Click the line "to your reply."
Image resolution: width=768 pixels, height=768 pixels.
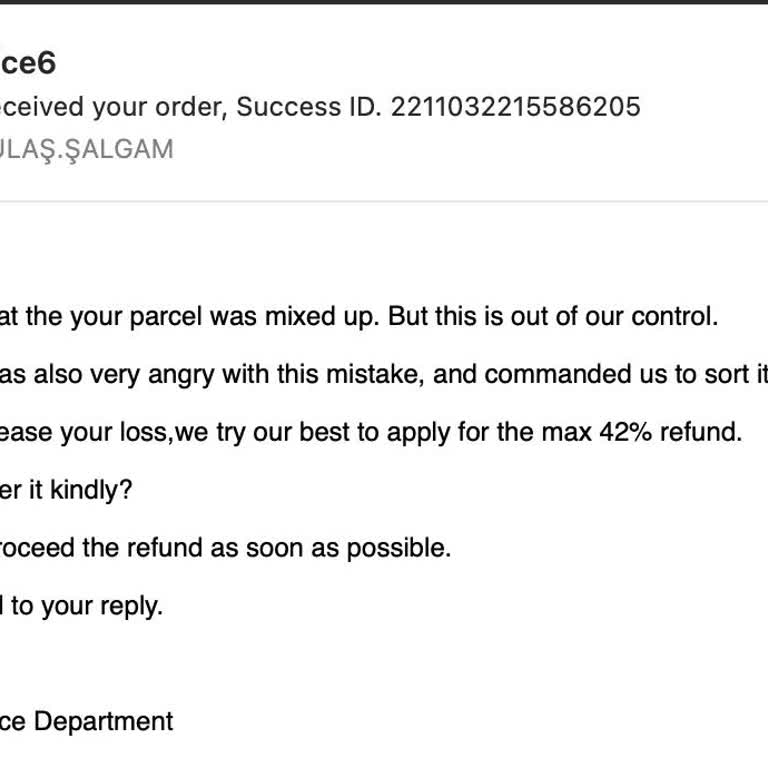tap(86, 606)
